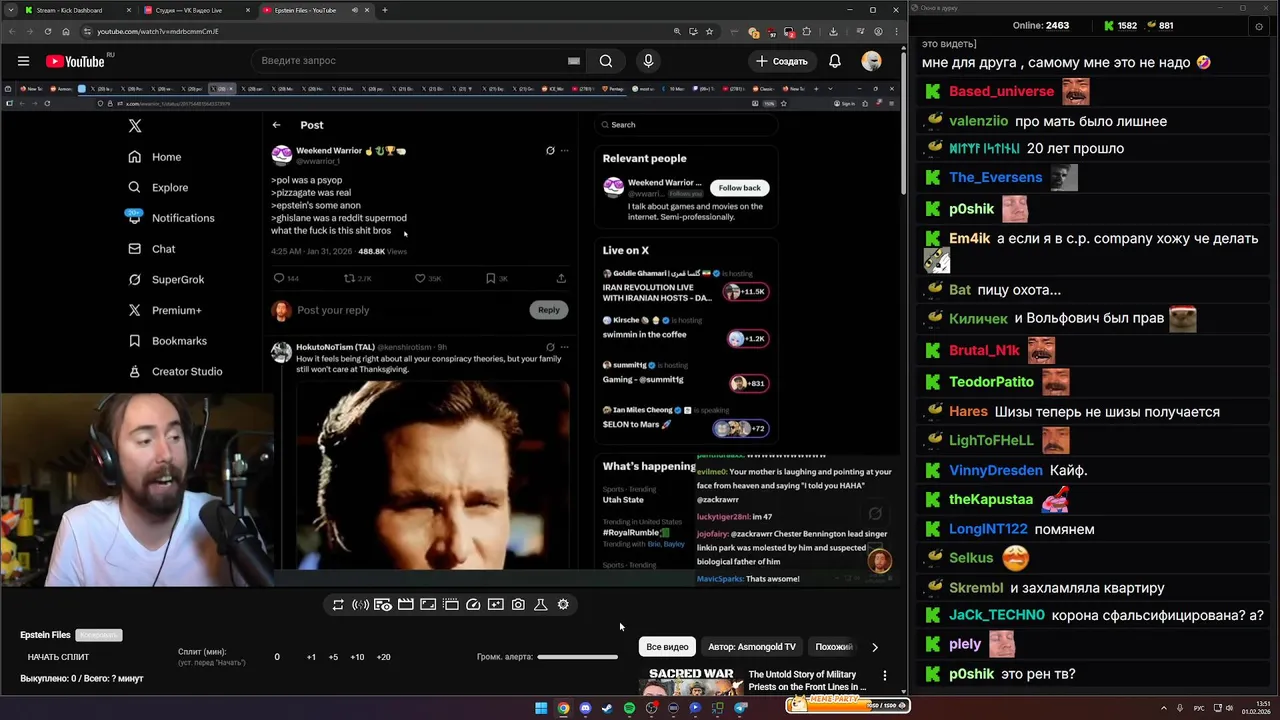Click the flask experiments icon in toolbar
The image size is (1280, 720).
(541, 605)
